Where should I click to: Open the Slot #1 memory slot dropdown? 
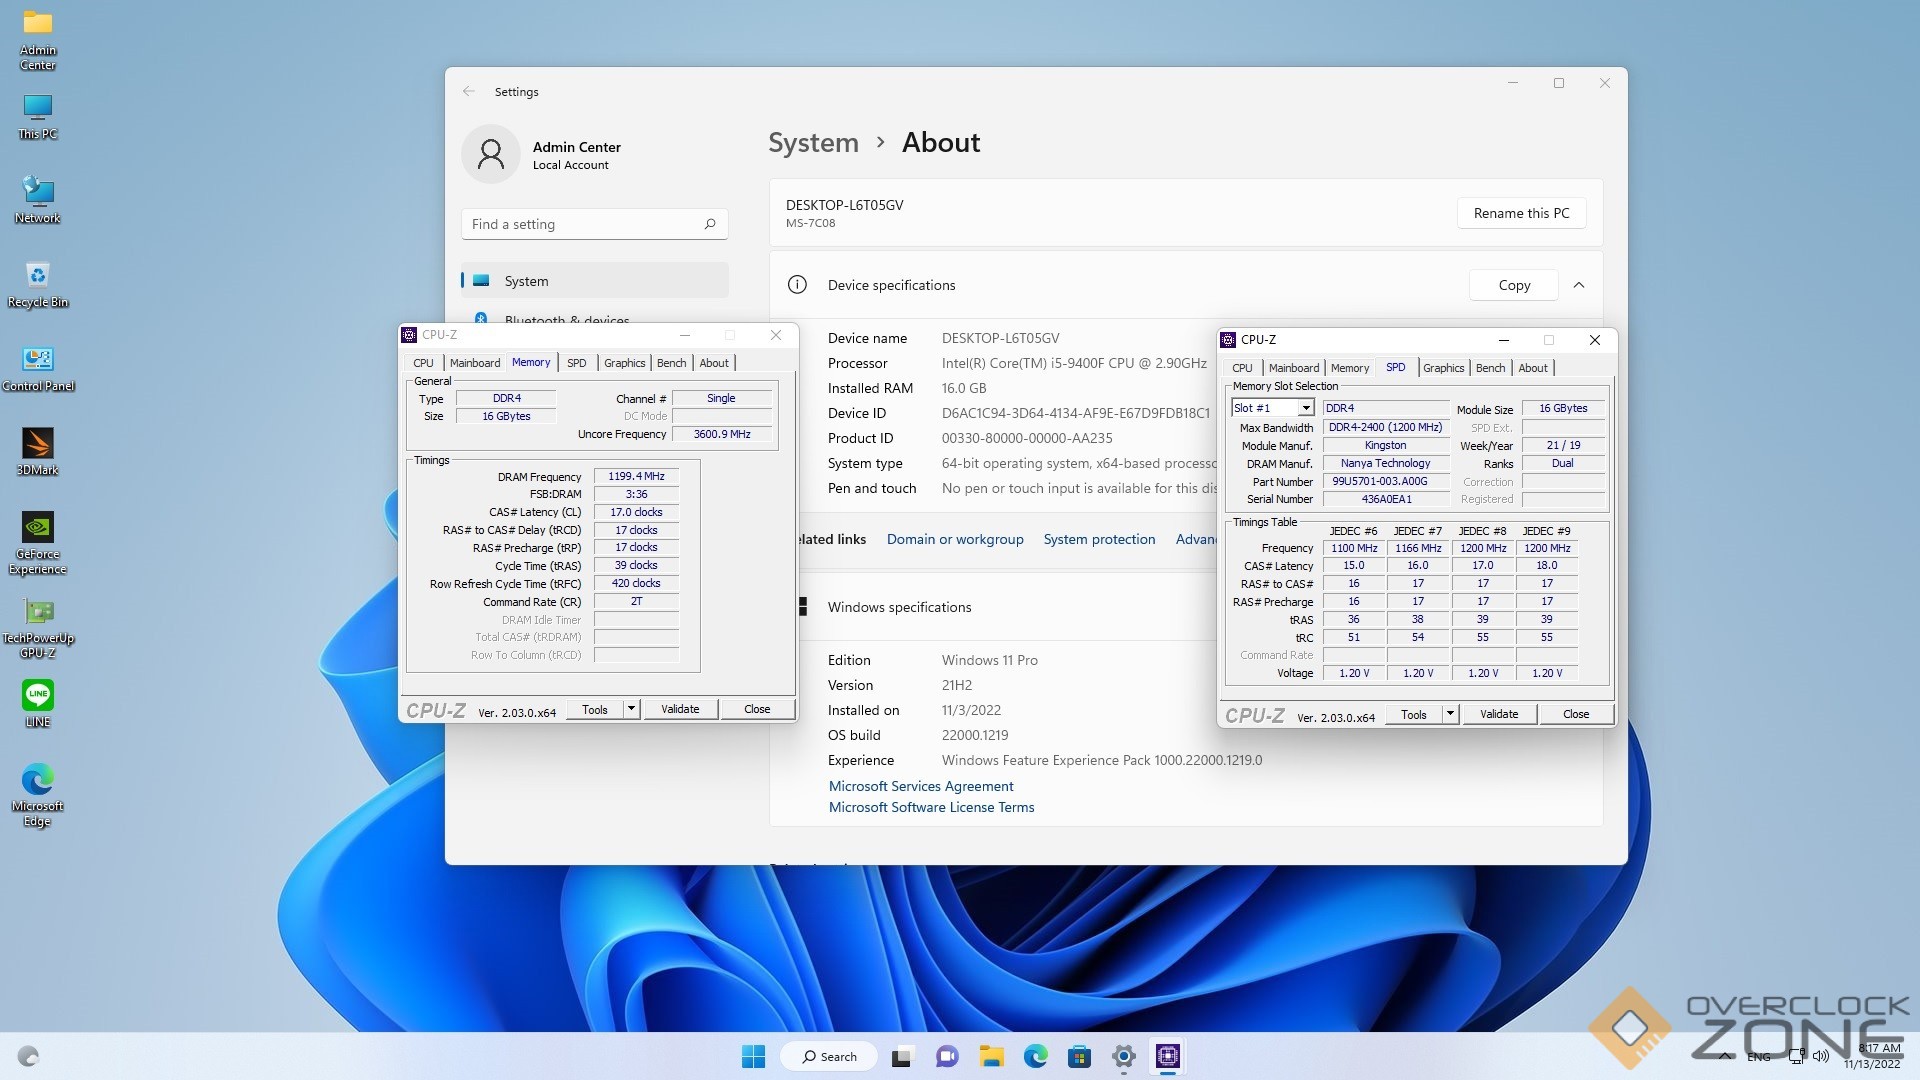1305,408
